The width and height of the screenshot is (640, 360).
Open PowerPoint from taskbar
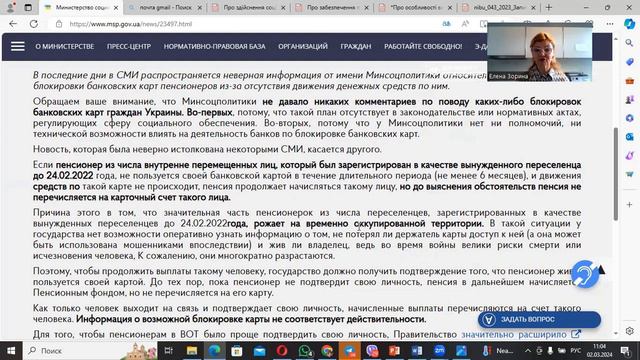coord(394,351)
